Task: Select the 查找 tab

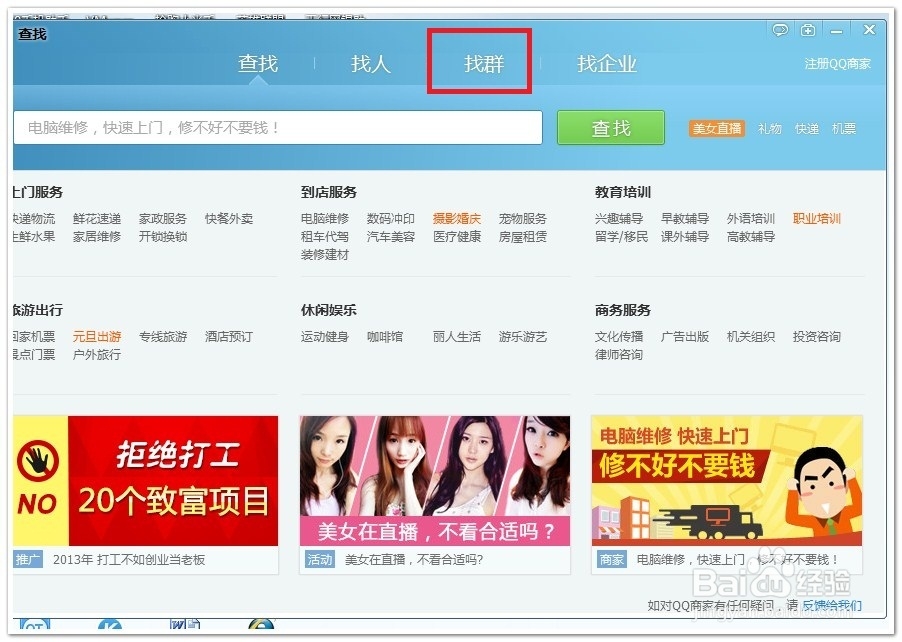Action: (259, 63)
